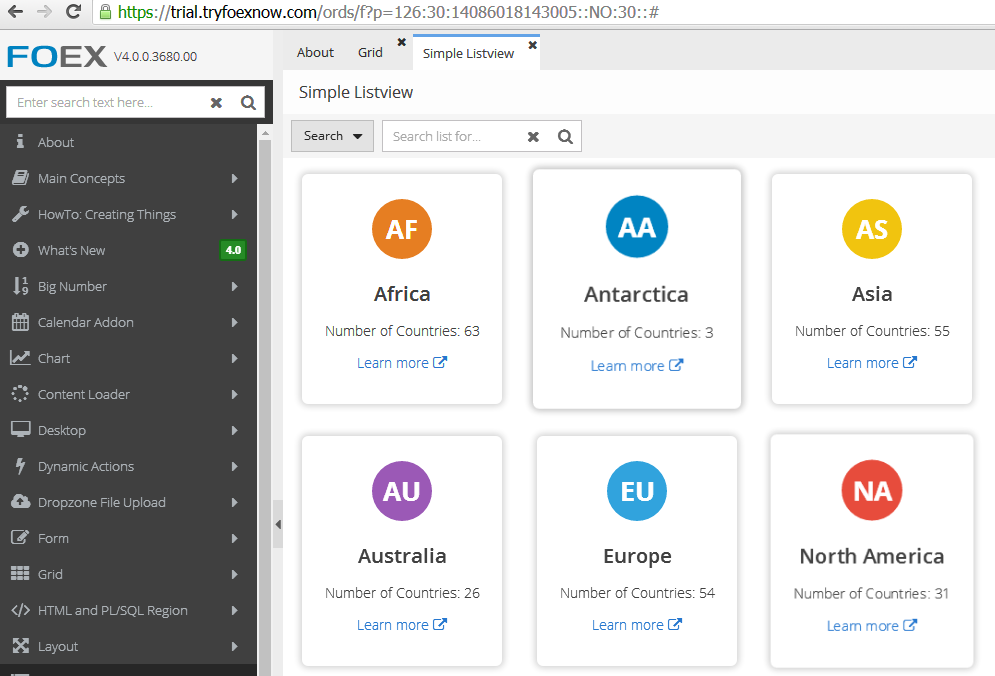Switch to the Grid tab
Screen dimensions: 995x676
370,52
